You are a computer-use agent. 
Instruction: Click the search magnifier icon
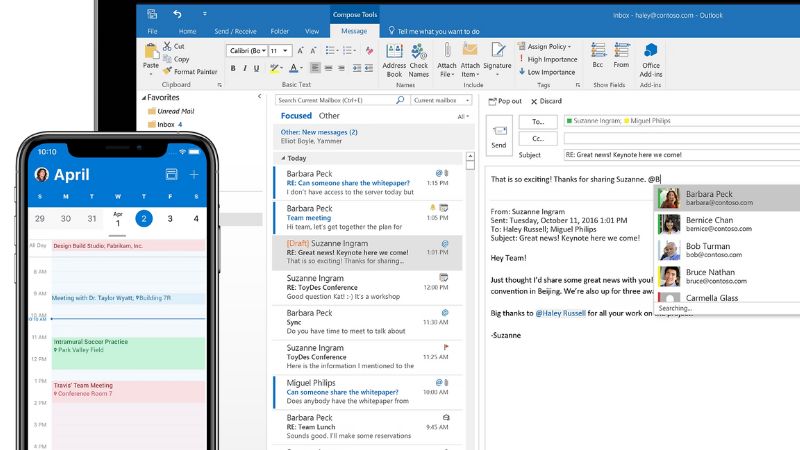point(400,100)
